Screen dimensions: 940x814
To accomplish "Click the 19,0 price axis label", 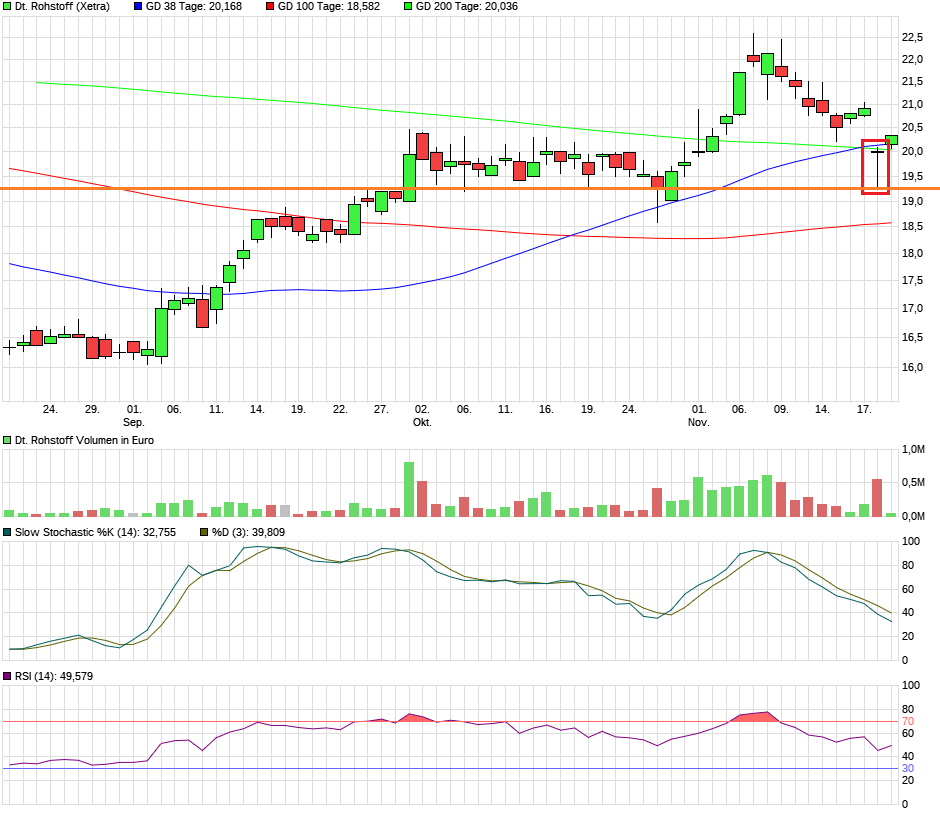I will point(912,202).
